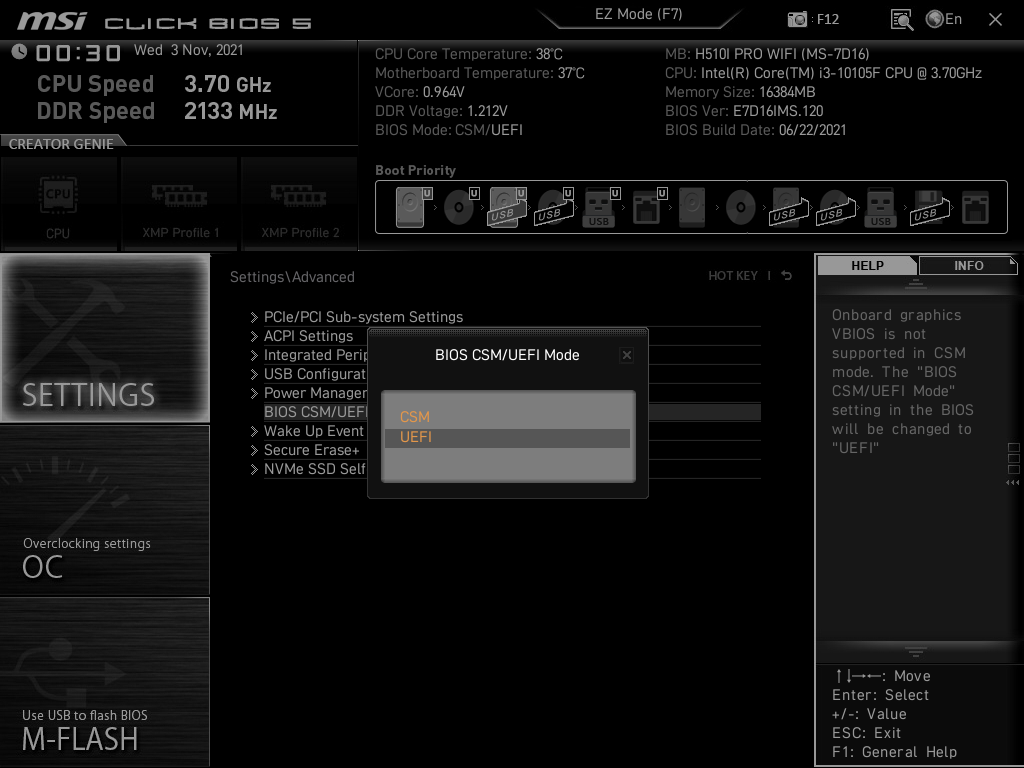Expand the Secure Erase+ entry
The height and width of the screenshot is (768, 1024).
tap(311, 450)
